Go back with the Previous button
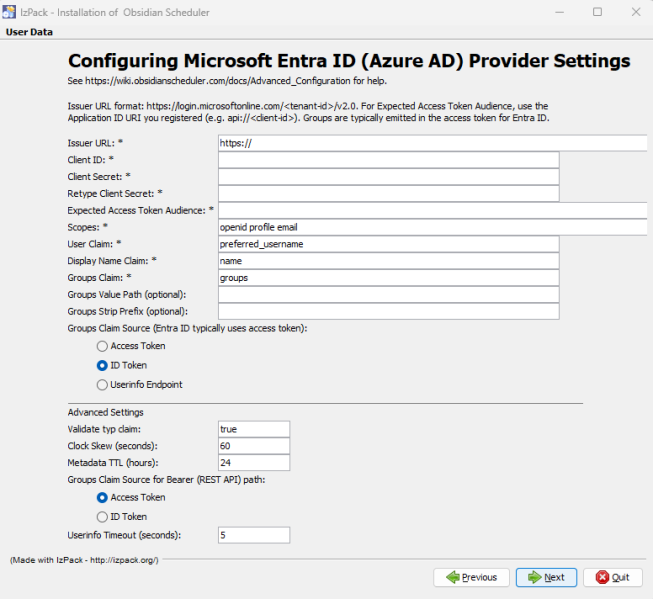The height and width of the screenshot is (599, 653). click(471, 577)
